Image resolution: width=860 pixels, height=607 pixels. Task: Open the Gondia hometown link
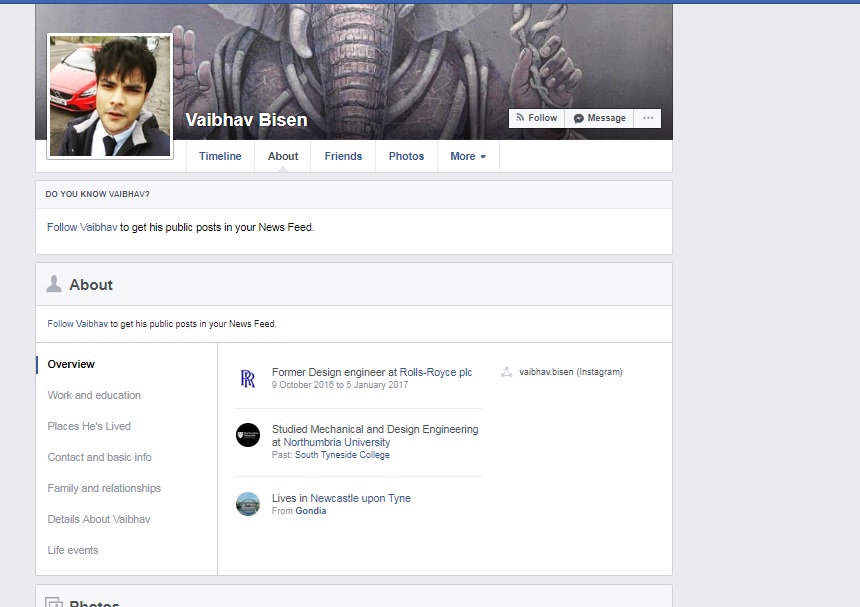pos(311,511)
